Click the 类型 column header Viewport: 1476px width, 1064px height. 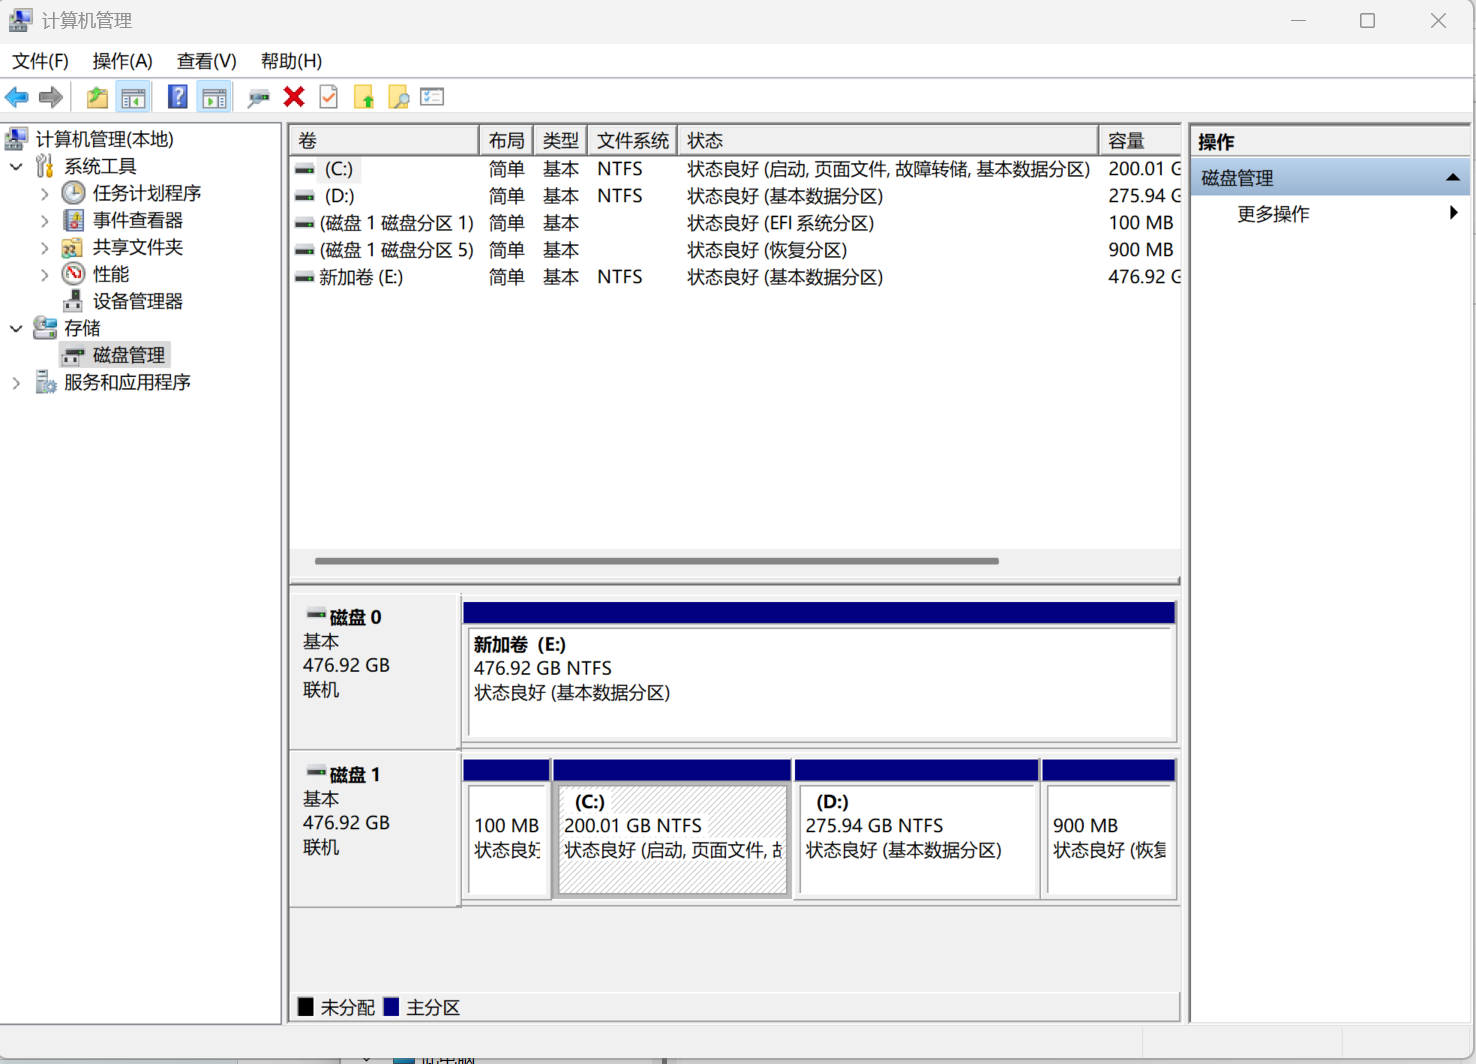click(x=560, y=140)
